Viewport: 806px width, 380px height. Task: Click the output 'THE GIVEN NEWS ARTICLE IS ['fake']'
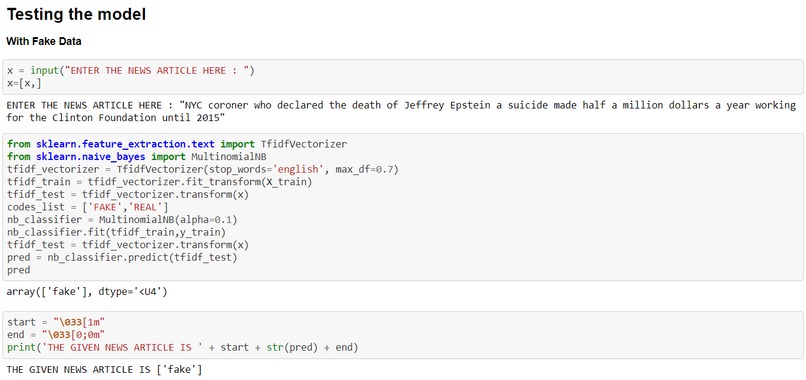click(104, 369)
